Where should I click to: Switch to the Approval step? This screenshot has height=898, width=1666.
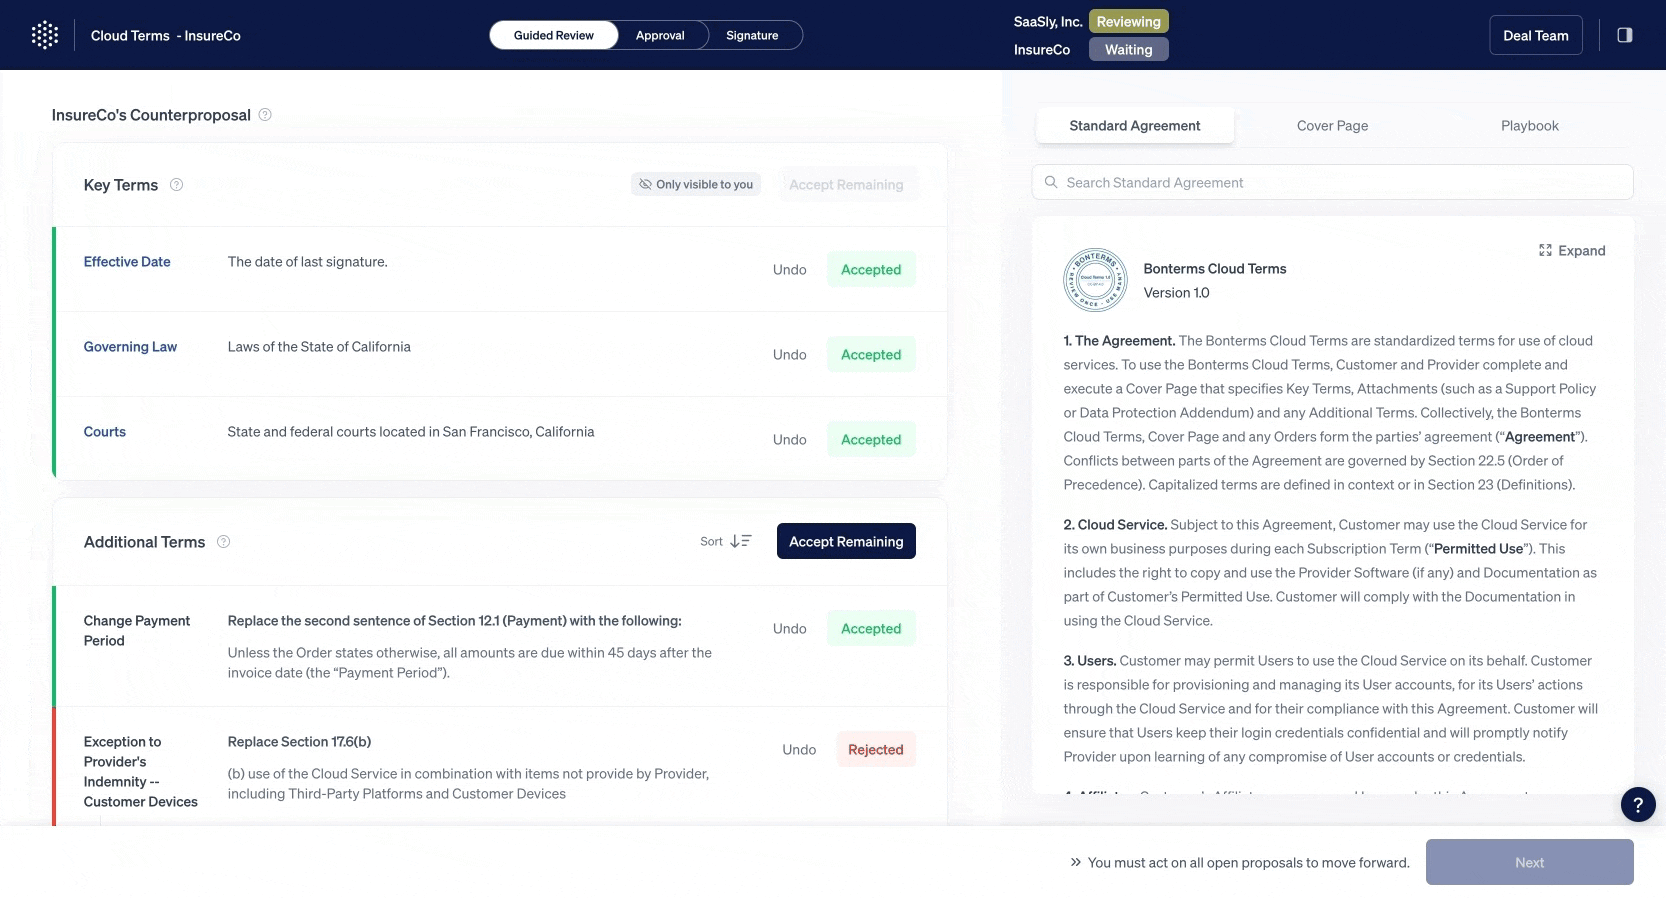click(660, 35)
